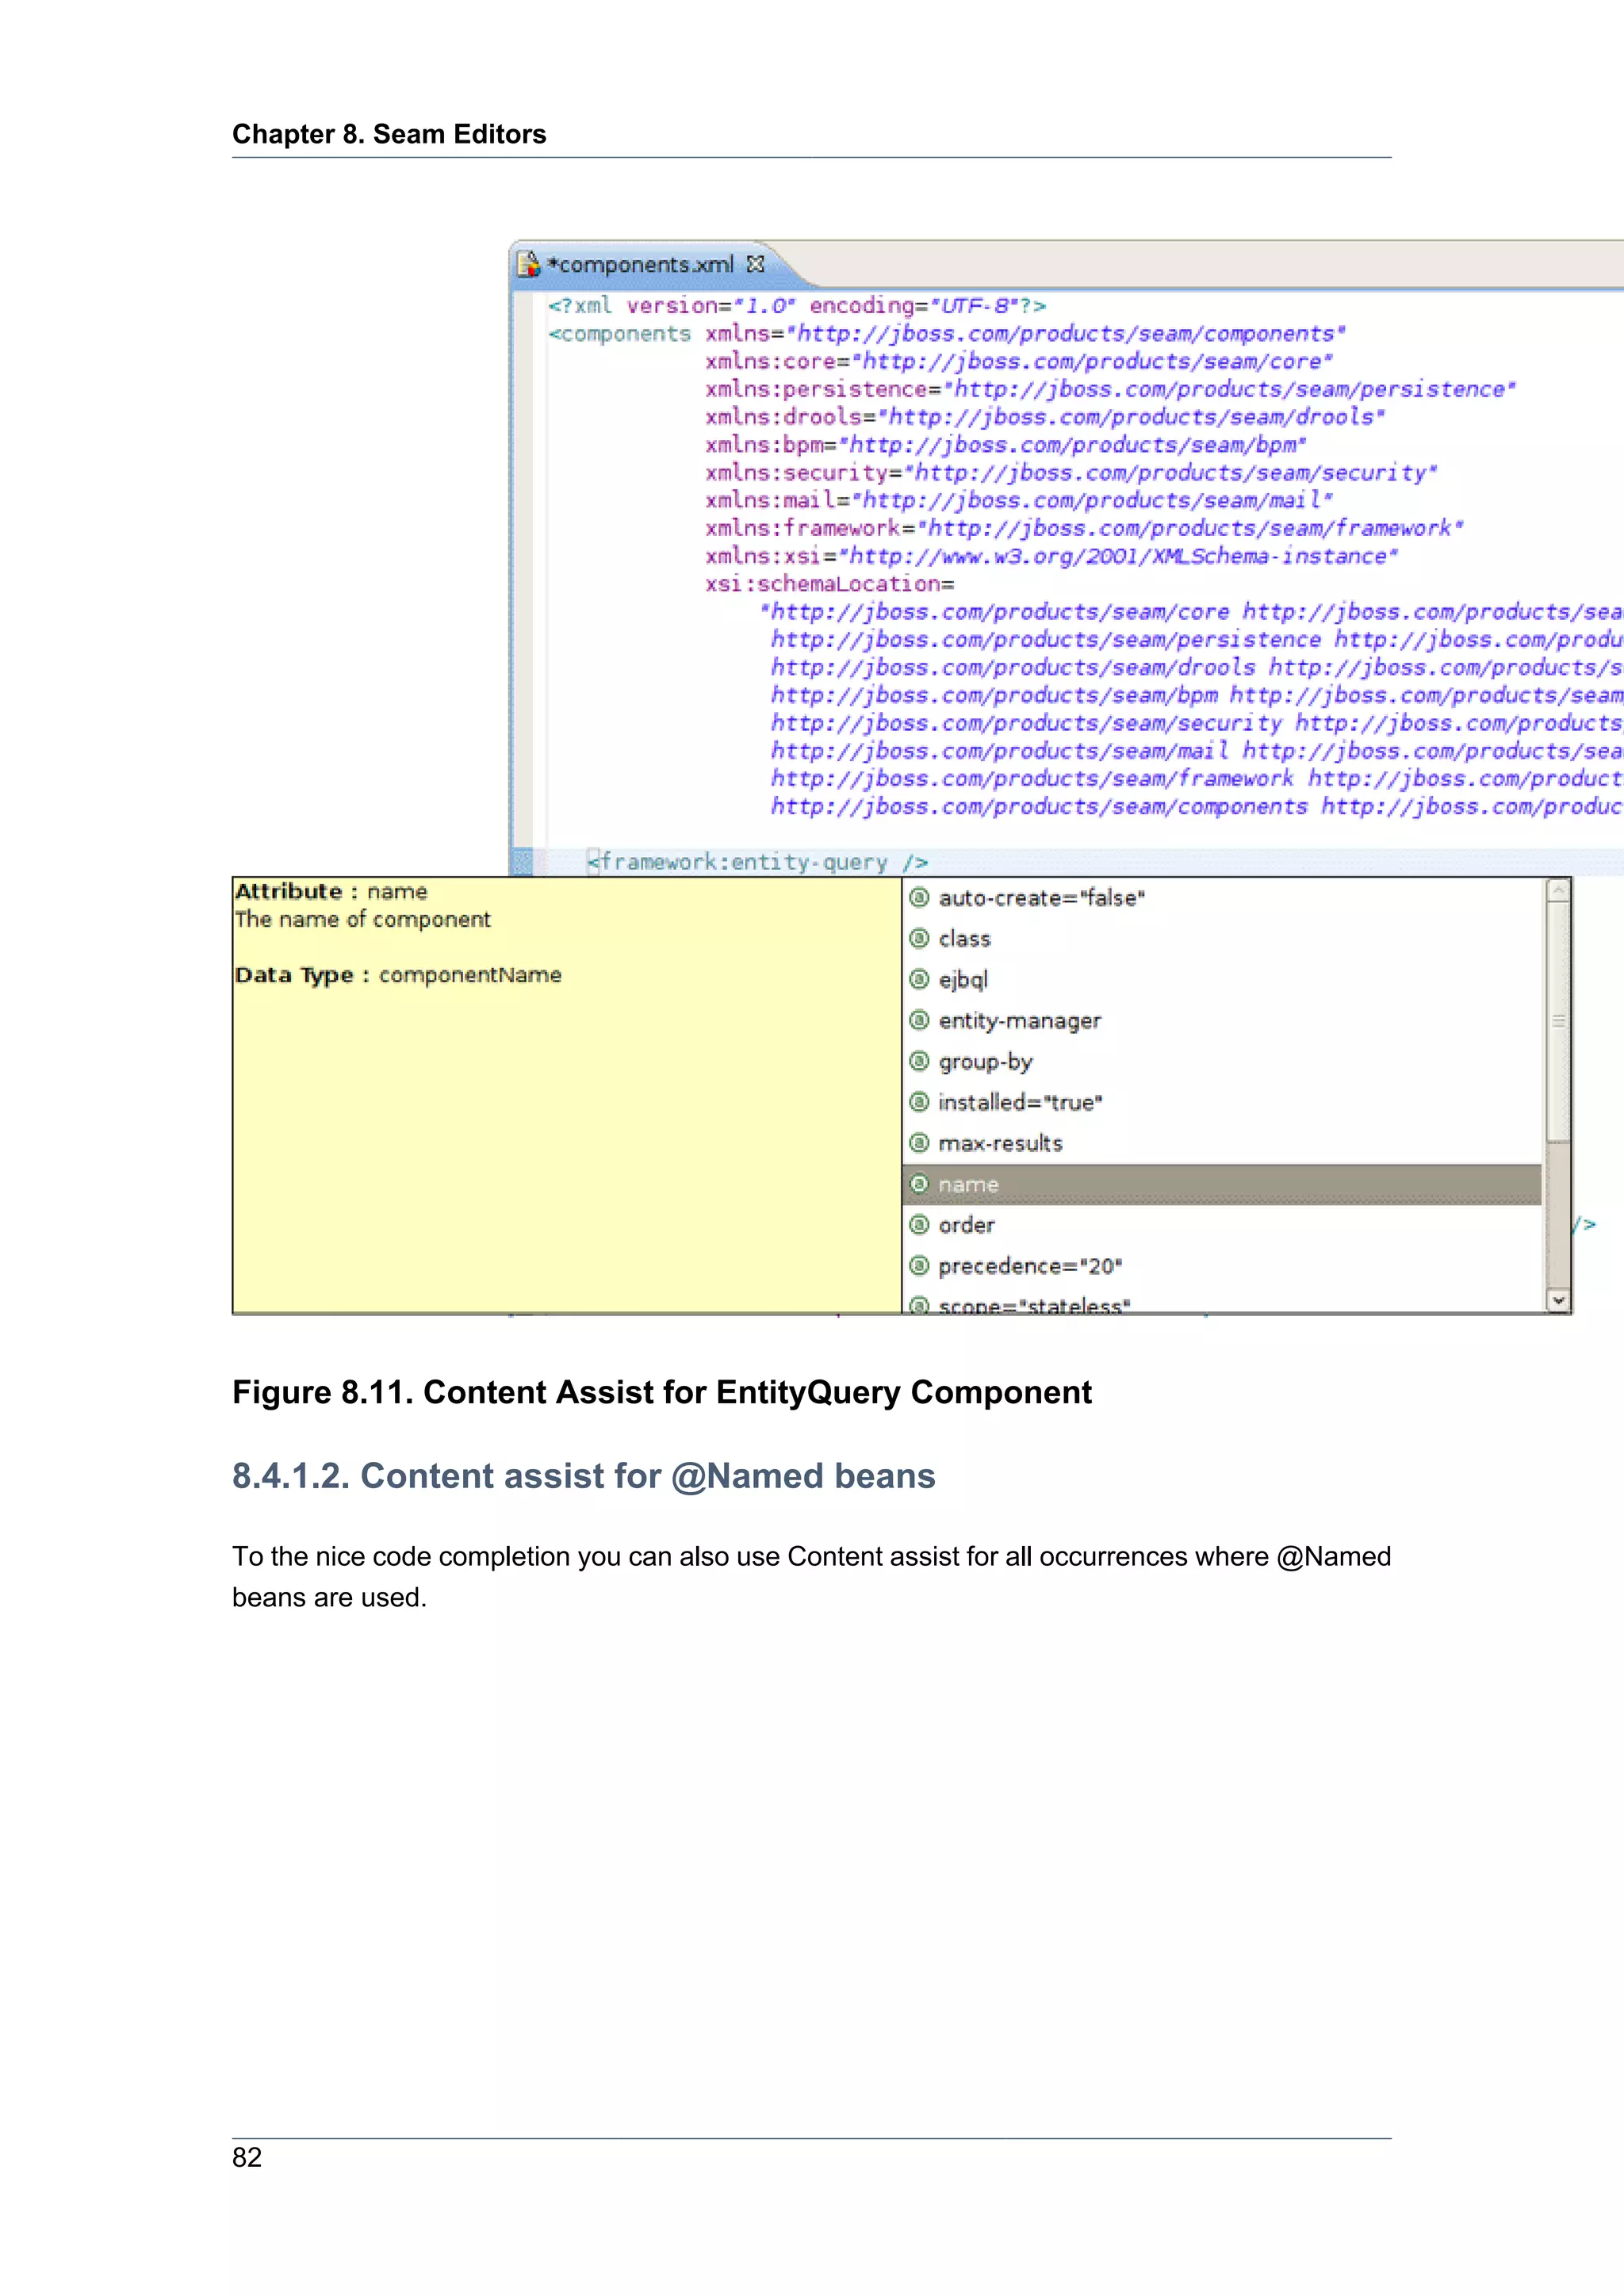Choose scope="stateless" proposal
1624x2296 pixels.
(x=1222, y=1302)
